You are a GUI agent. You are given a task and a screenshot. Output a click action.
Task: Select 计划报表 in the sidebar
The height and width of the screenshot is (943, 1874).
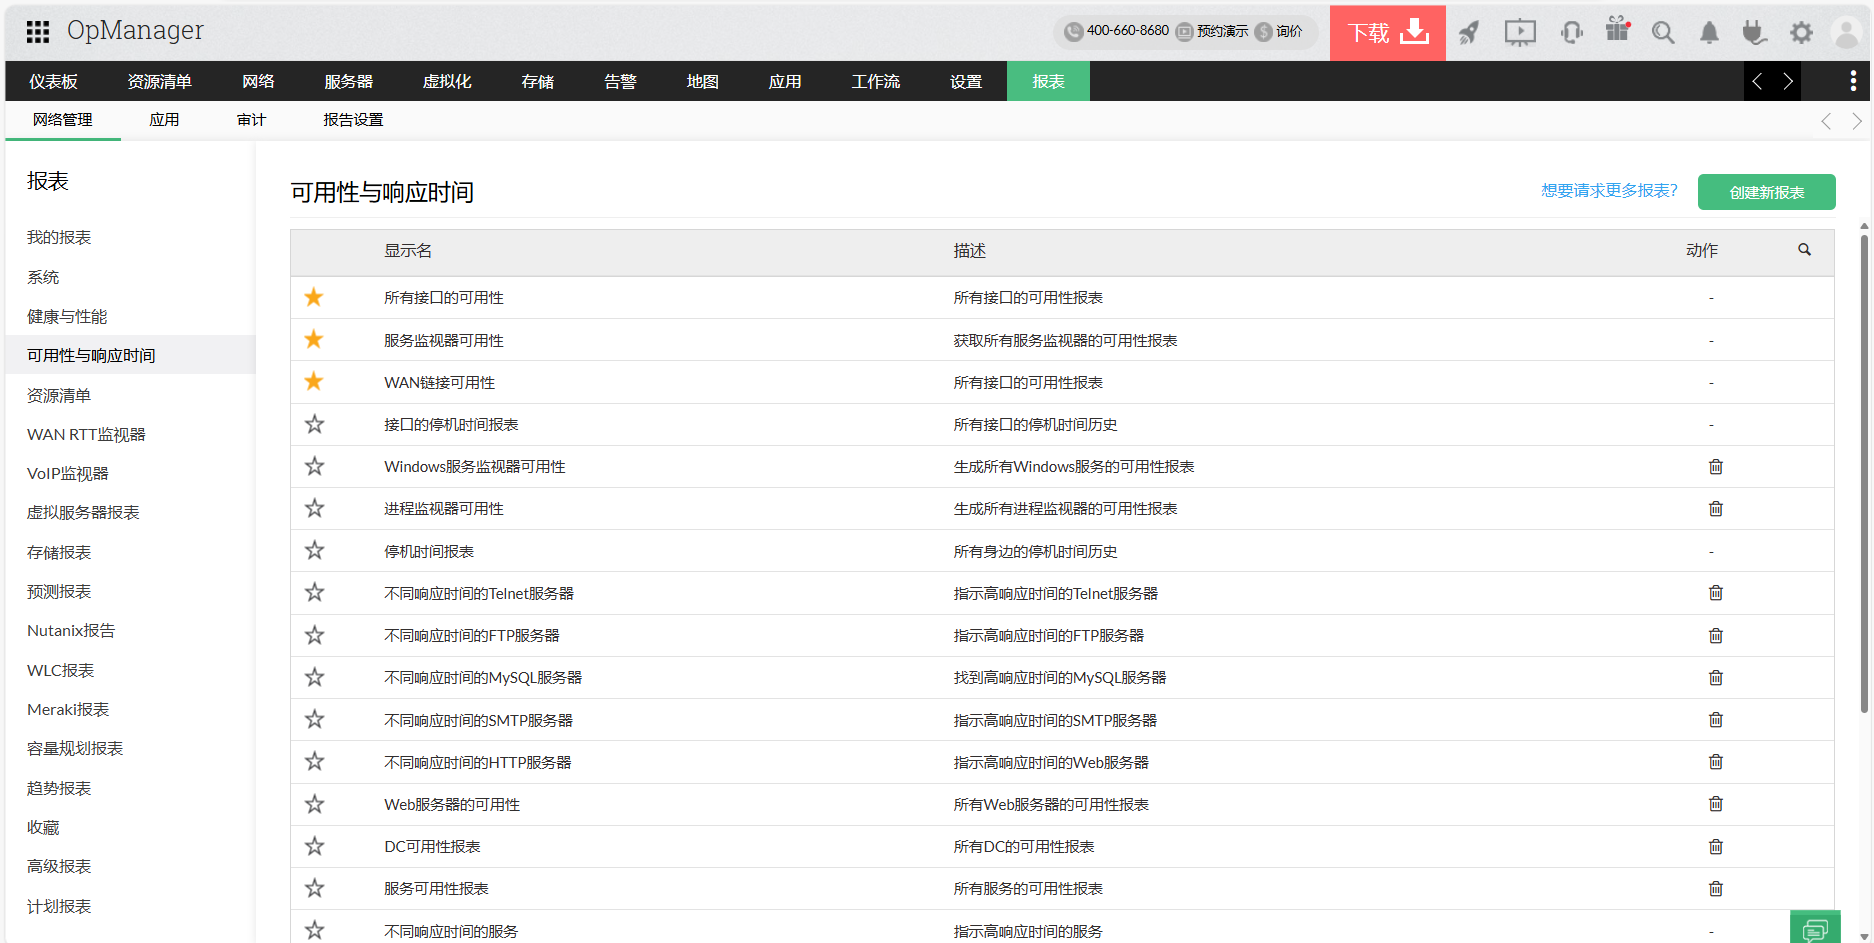tap(59, 907)
